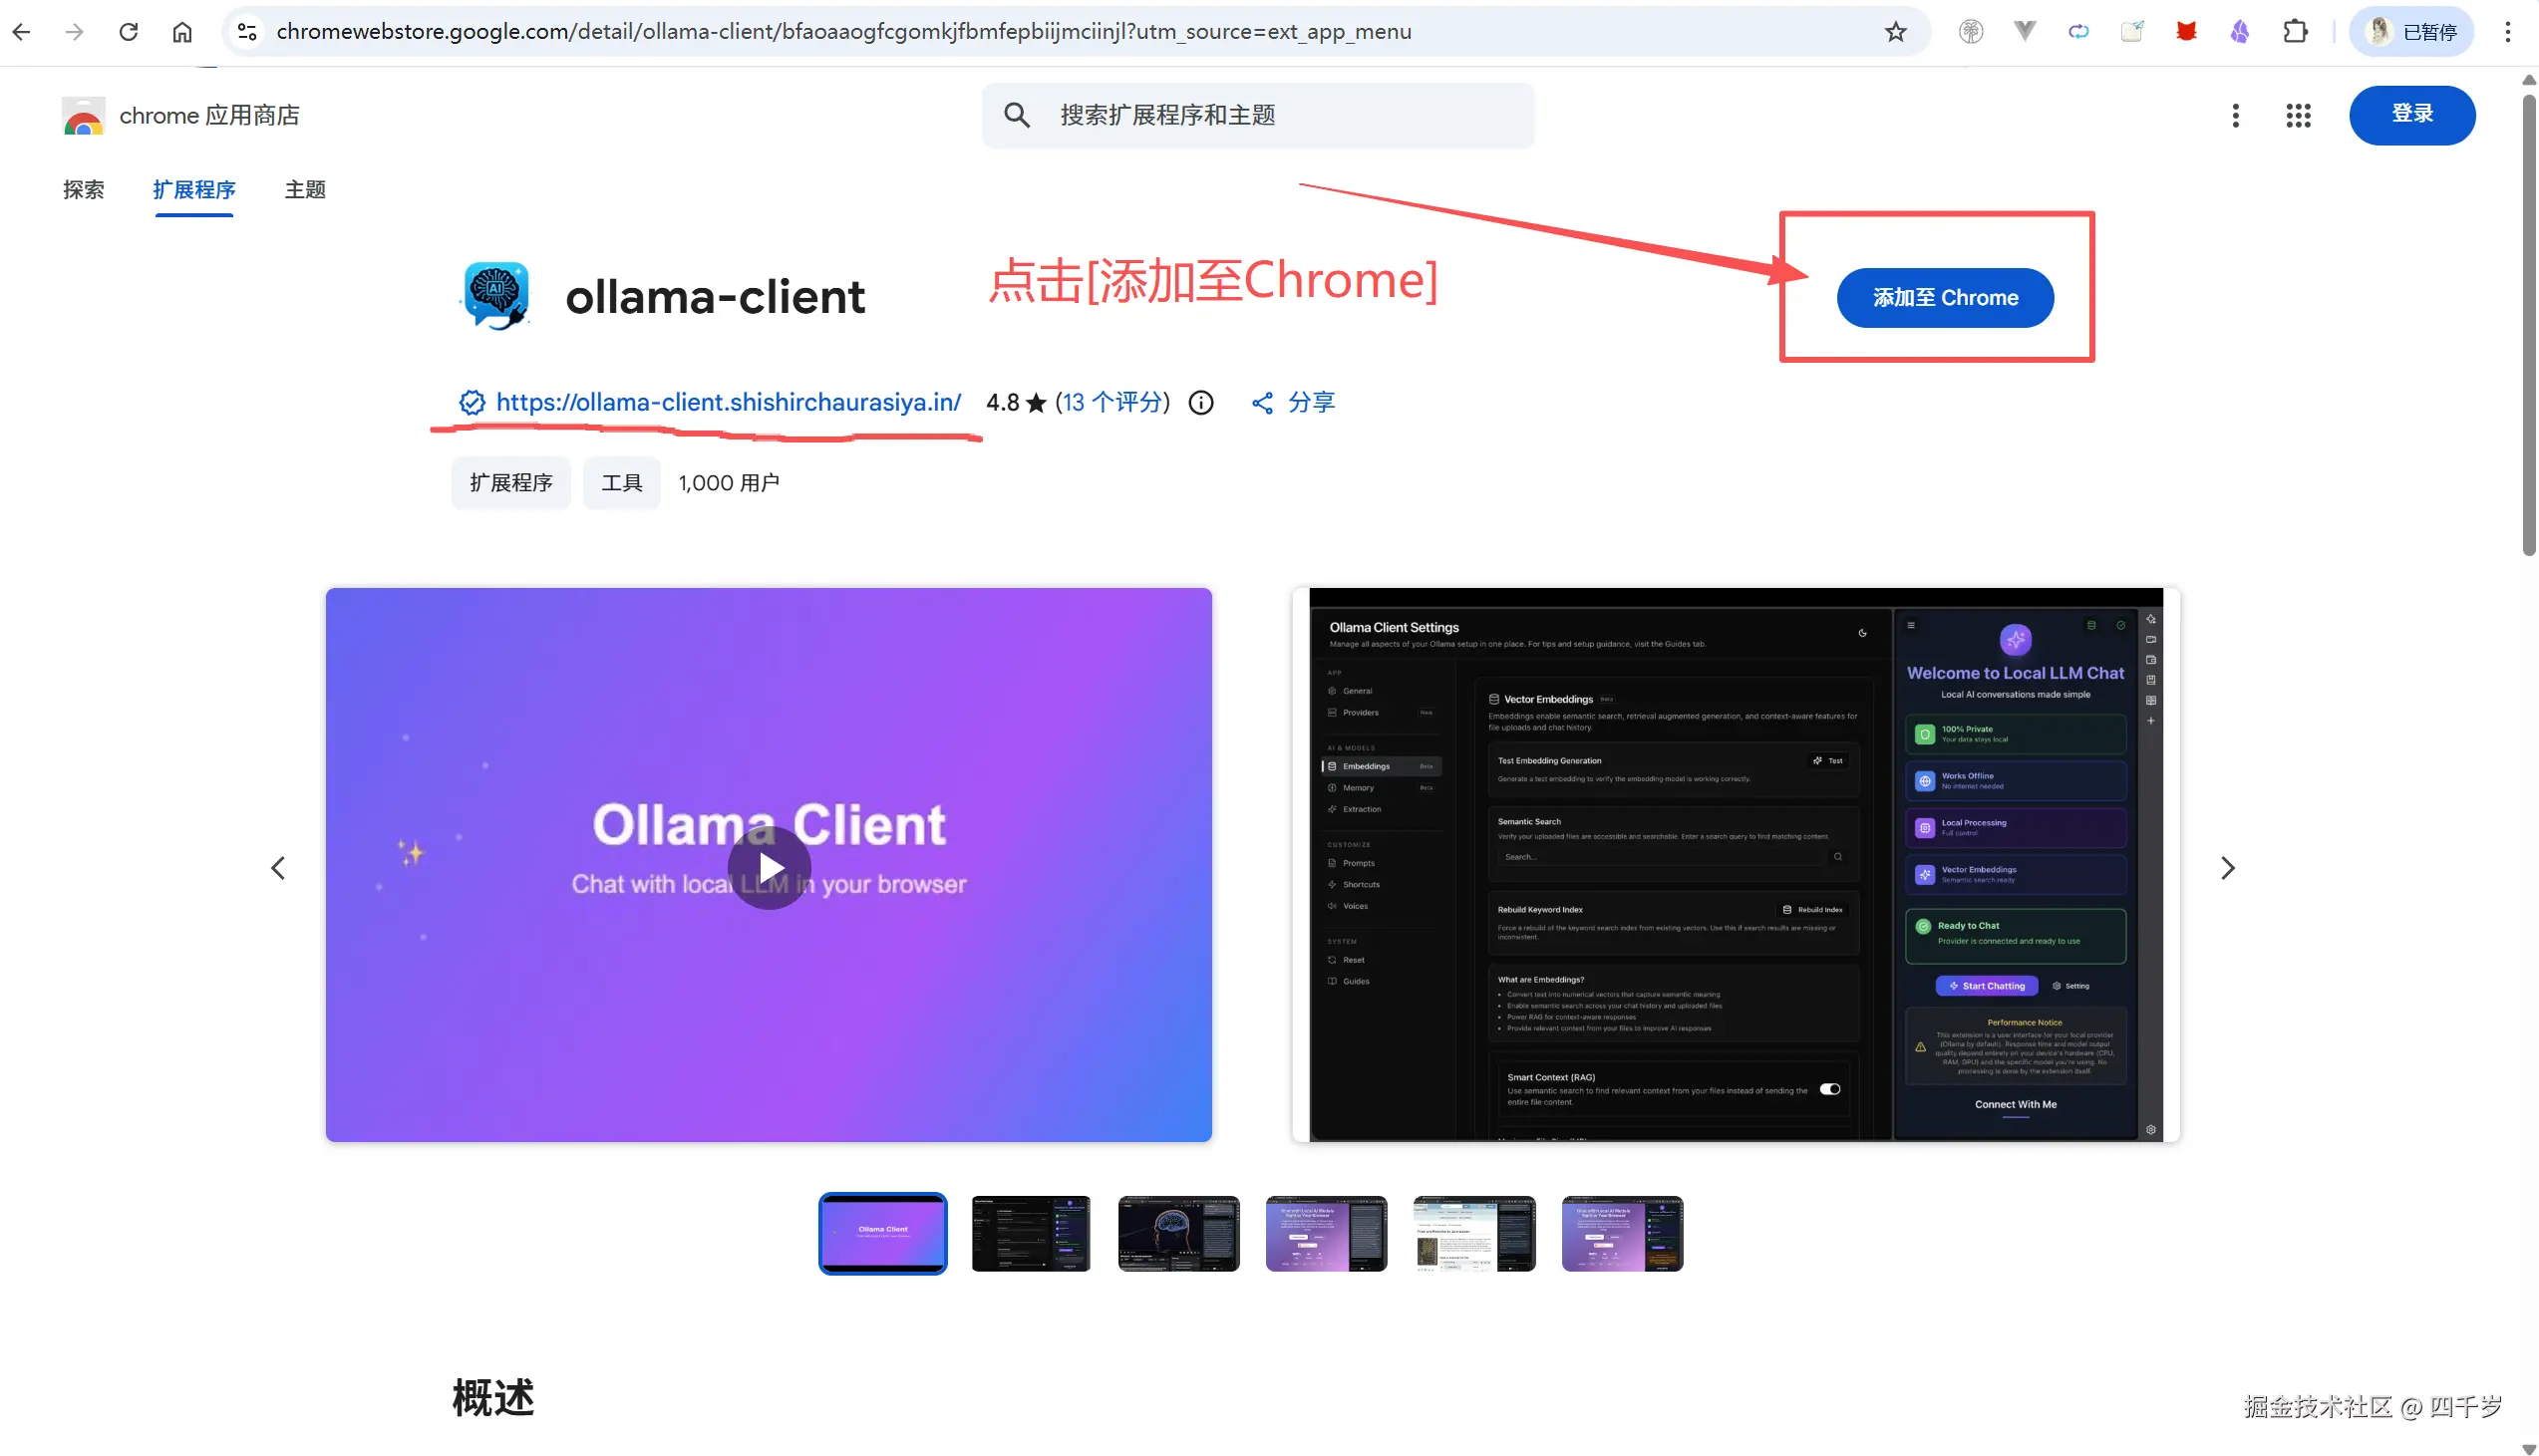Switch to the 主题 tab
The width and height of the screenshot is (2539, 1456).
tap(305, 190)
